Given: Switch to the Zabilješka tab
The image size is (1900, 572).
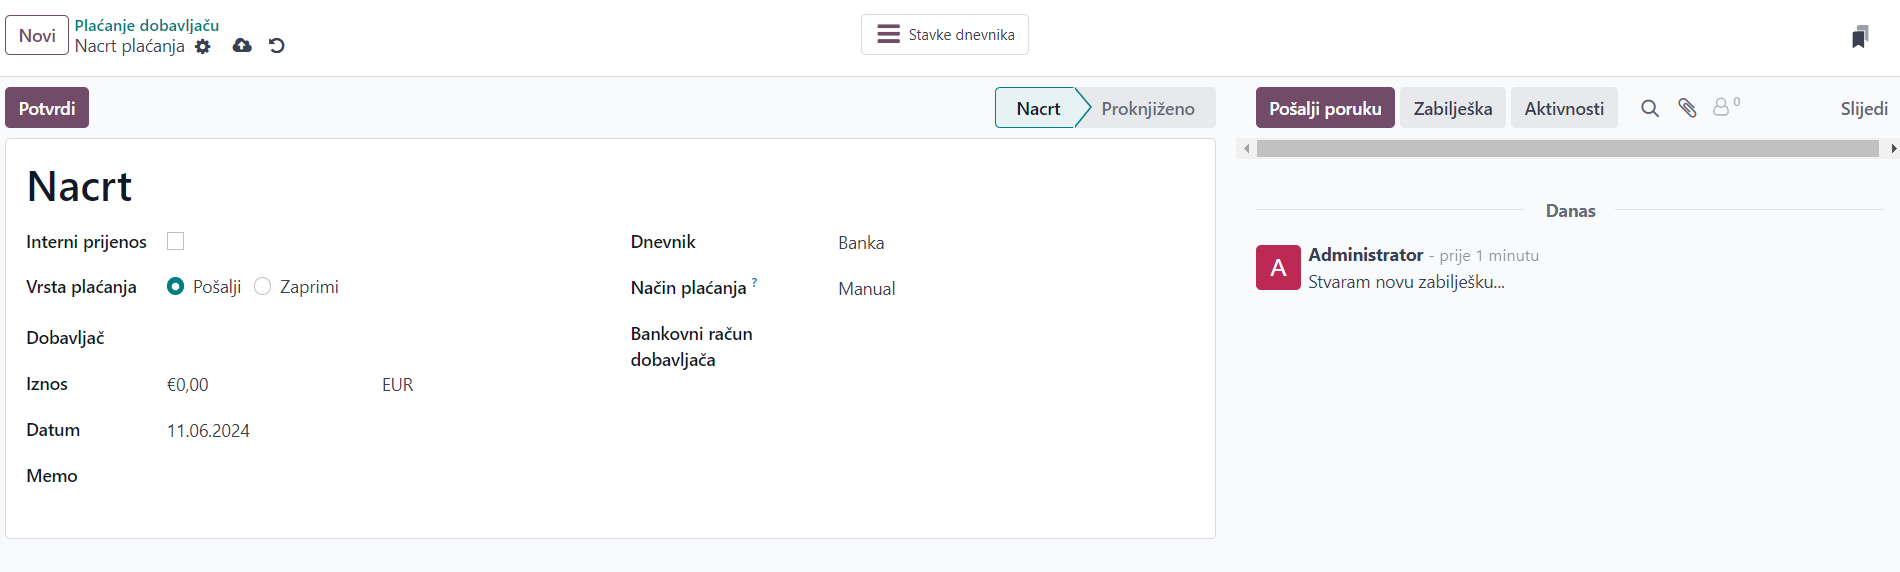Looking at the screenshot, I should (1452, 108).
